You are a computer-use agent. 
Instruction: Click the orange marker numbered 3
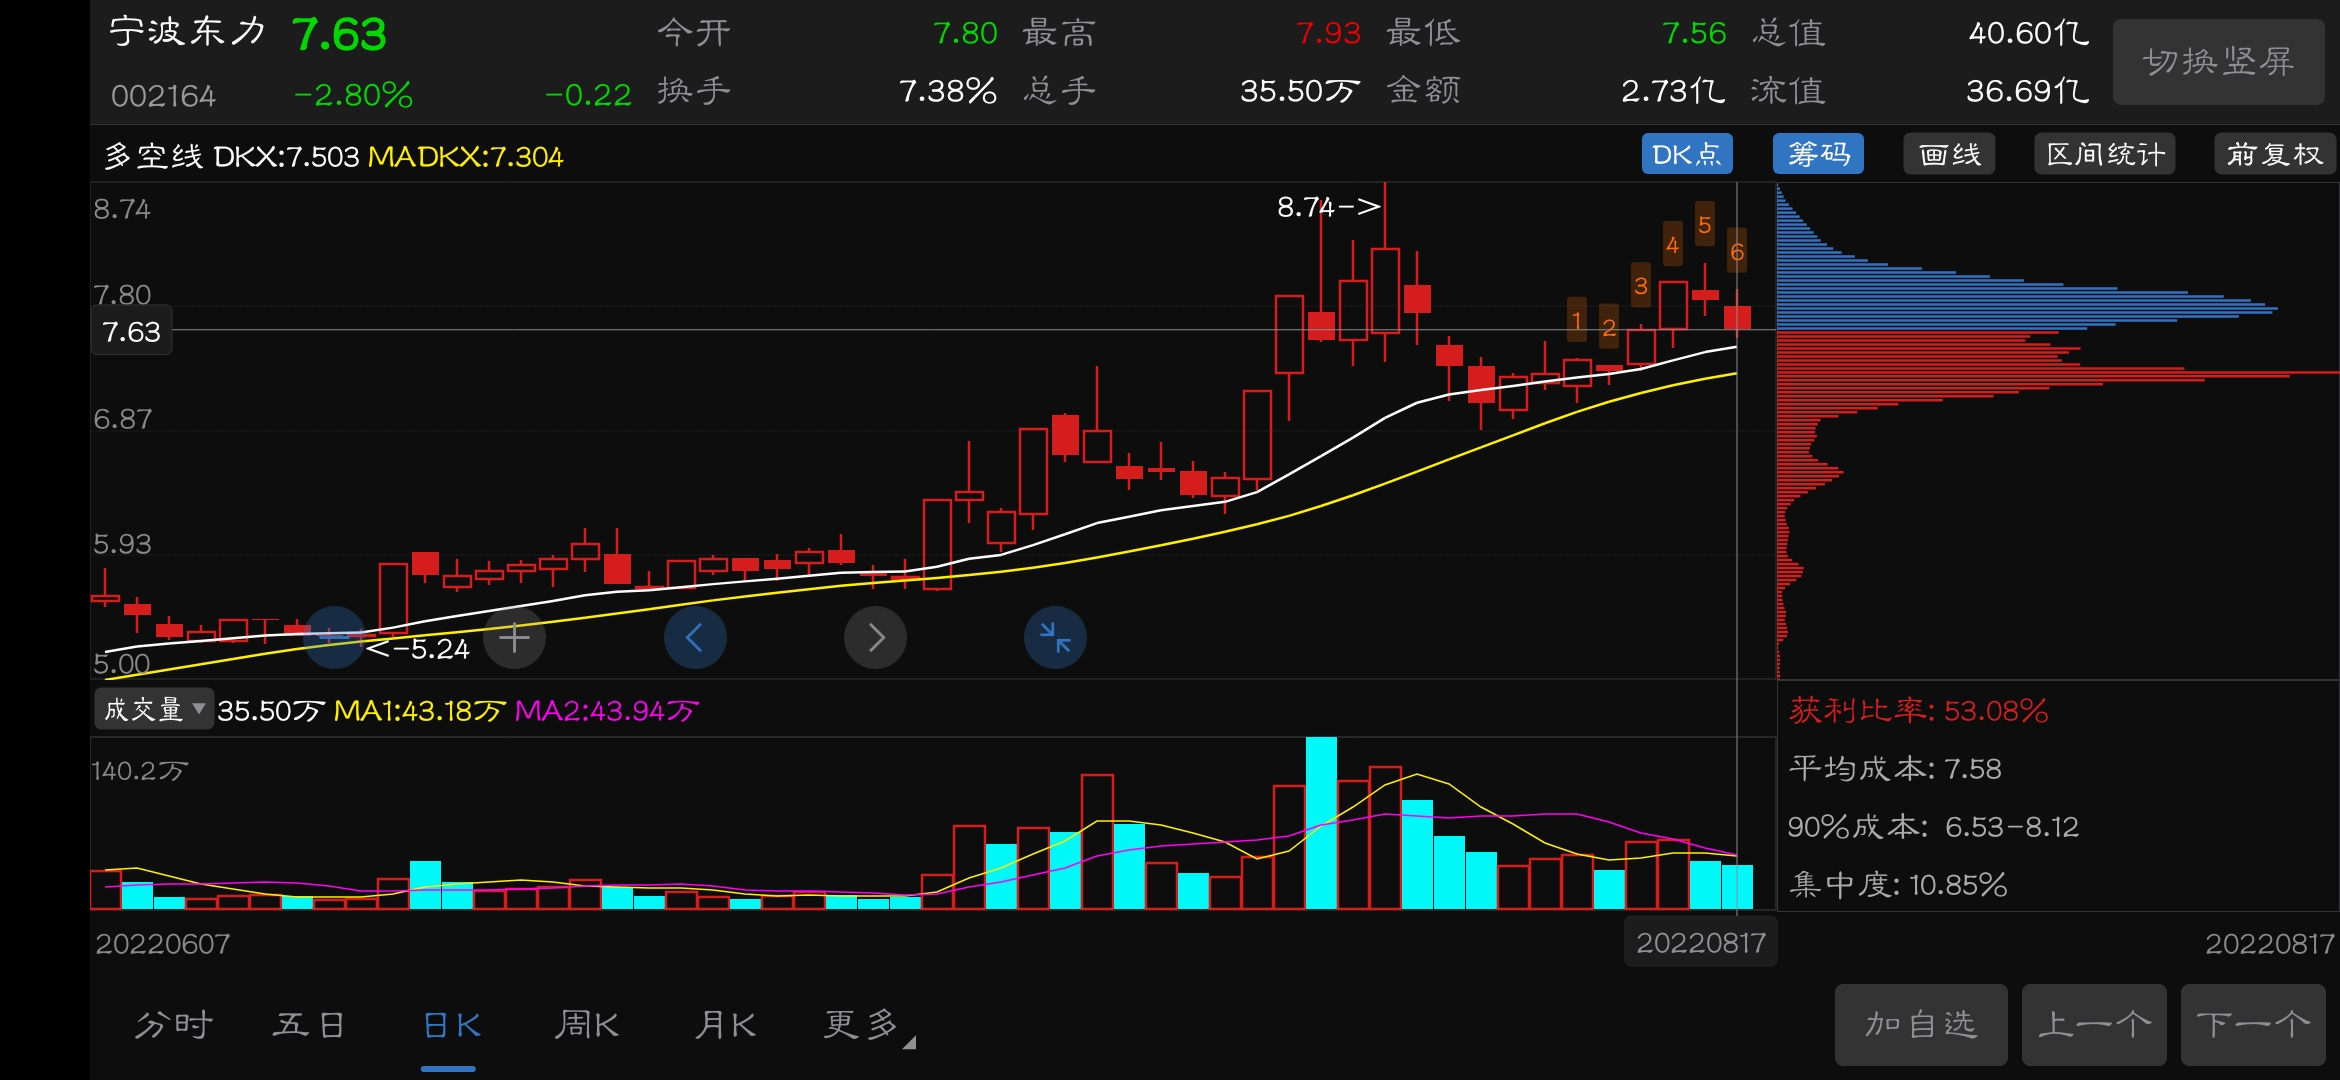(x=1641, y=286)
